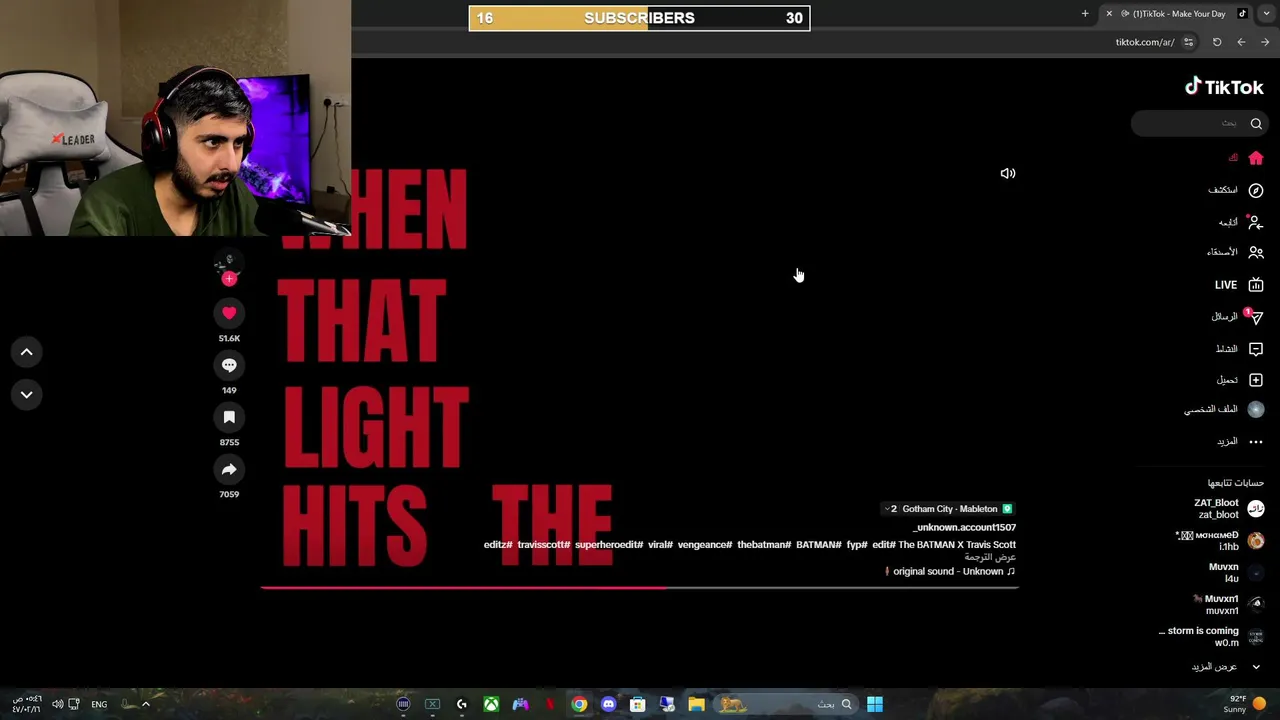Go to the previous video with up arrow
Viewport: 1280px width, 720px height.
[27, 352]
